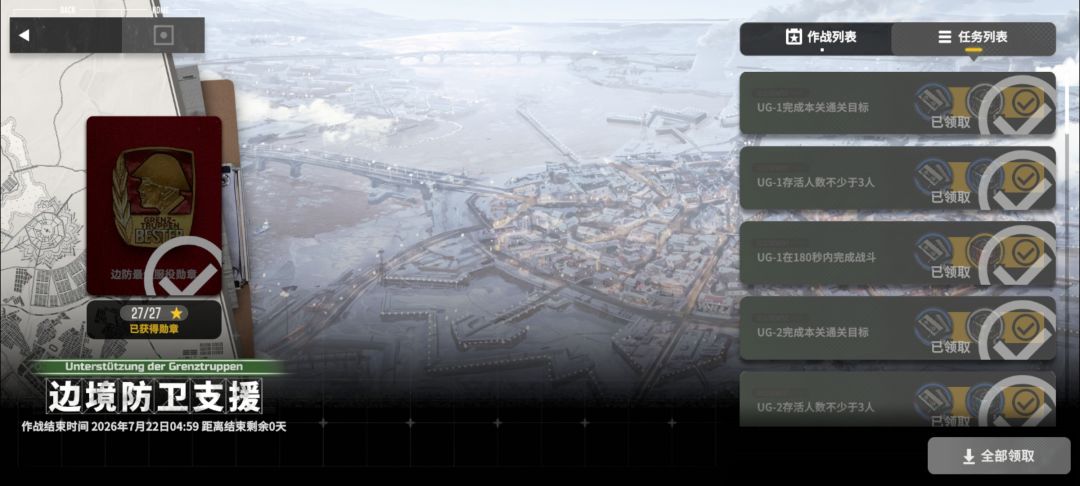Select the UG-2存活人数不少于3人 task entry
1080x486 pixels.
coord(897,399)
